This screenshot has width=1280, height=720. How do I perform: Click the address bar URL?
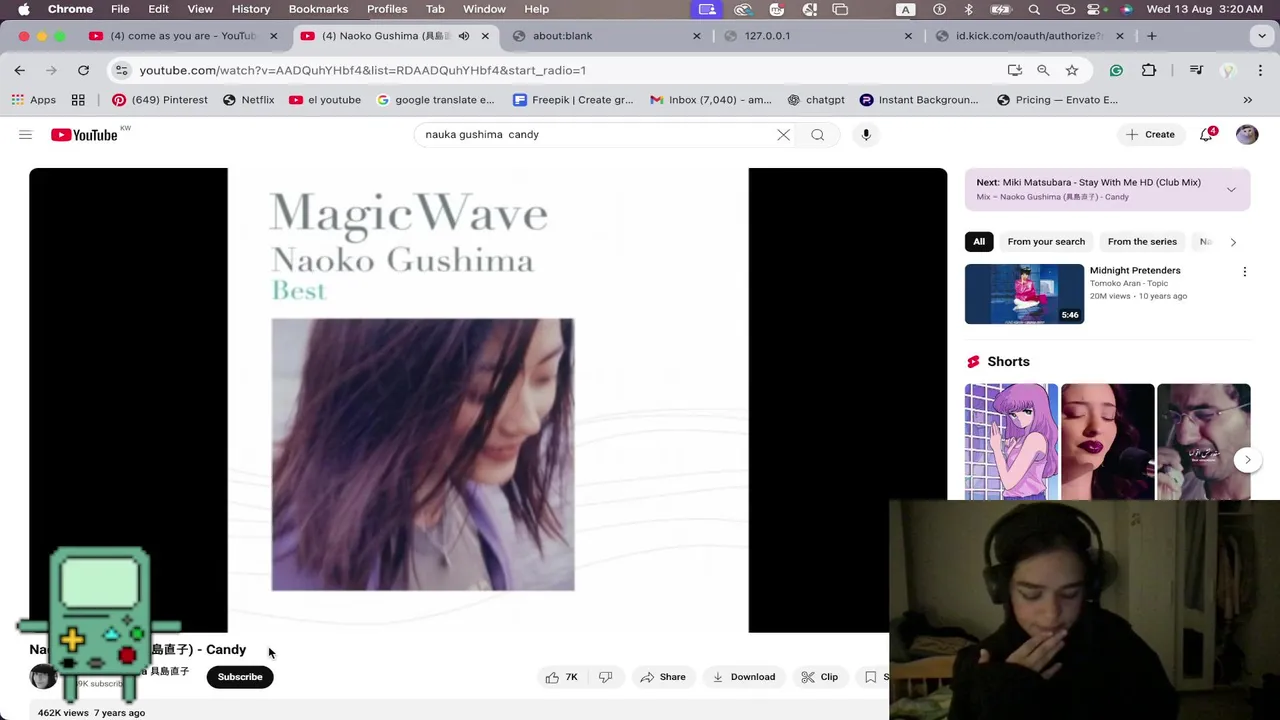(x=363, y=70)
